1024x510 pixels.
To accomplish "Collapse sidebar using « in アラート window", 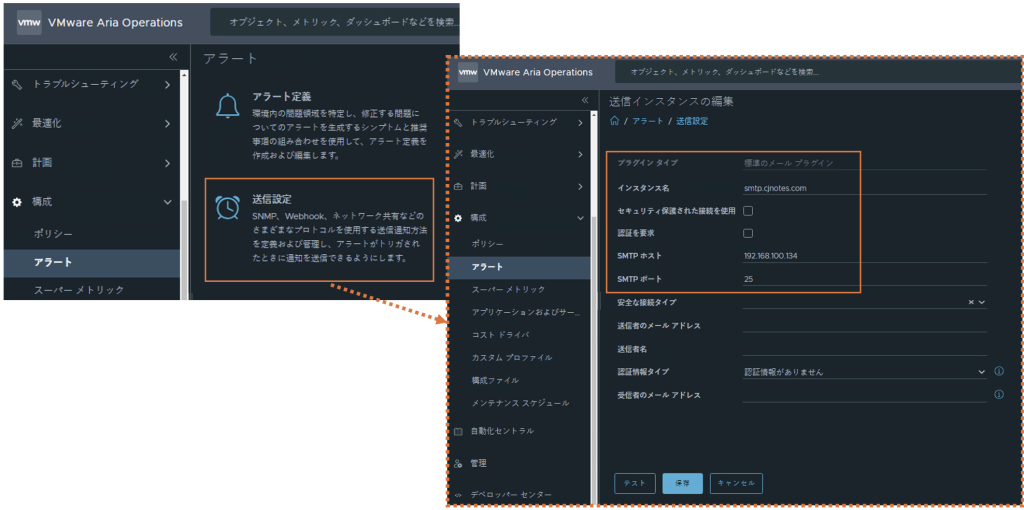I will 173,57.
